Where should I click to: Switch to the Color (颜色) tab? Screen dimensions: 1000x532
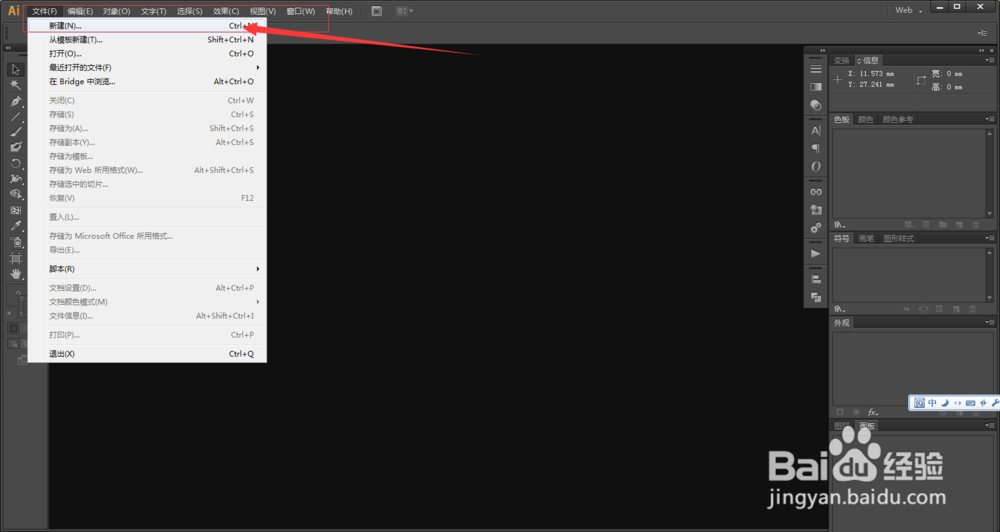click(x=865, y=120)
